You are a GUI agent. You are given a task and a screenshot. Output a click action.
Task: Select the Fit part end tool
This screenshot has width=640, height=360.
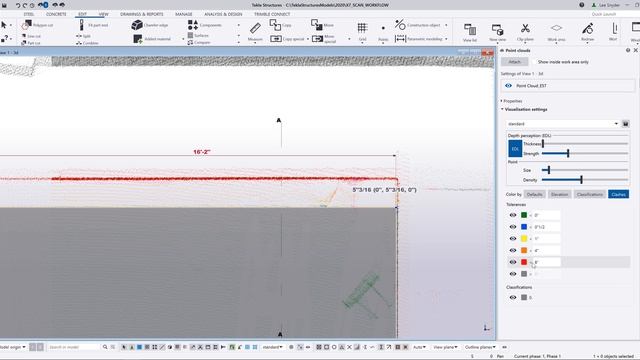pyautogui.click(x=94, y=25)
